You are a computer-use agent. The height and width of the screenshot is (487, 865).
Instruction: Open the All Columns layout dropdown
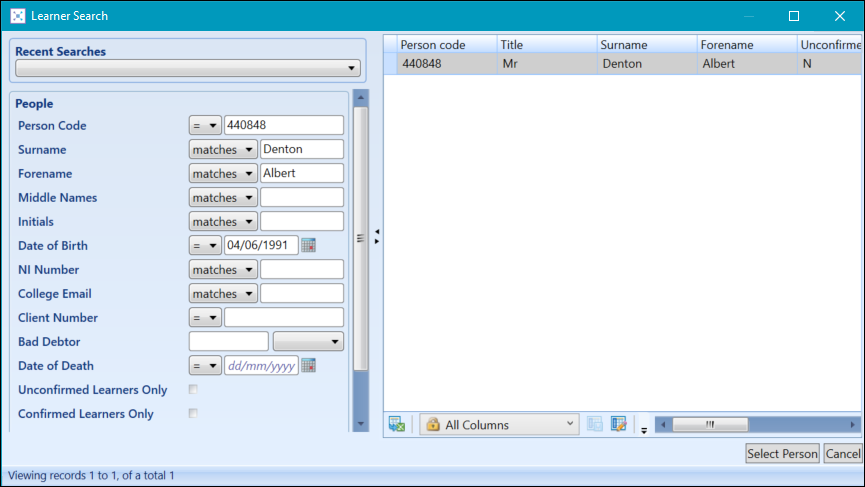click(x=499, y=424)
